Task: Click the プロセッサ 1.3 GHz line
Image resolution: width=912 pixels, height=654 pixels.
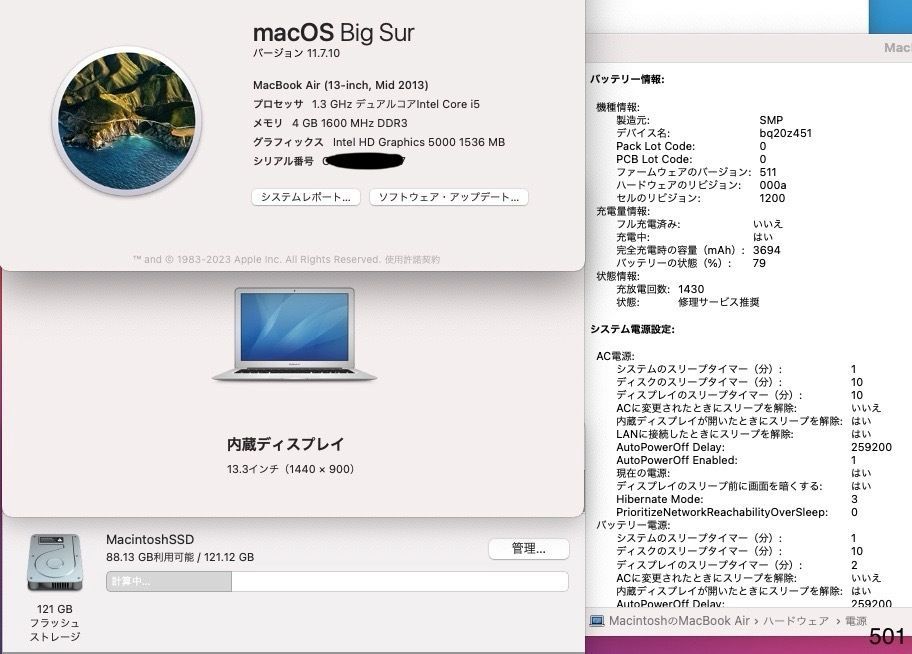Action: [366, 104]
